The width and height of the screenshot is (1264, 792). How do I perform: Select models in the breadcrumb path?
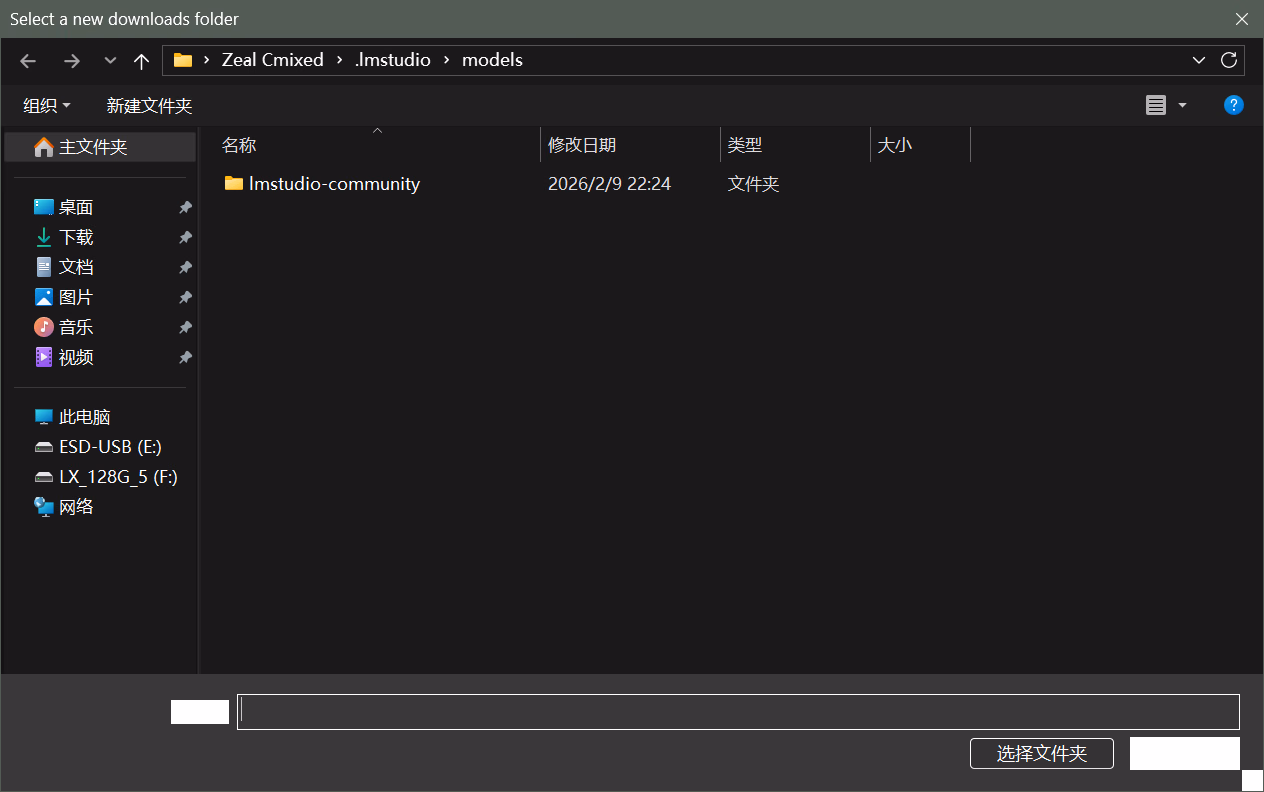492,60
